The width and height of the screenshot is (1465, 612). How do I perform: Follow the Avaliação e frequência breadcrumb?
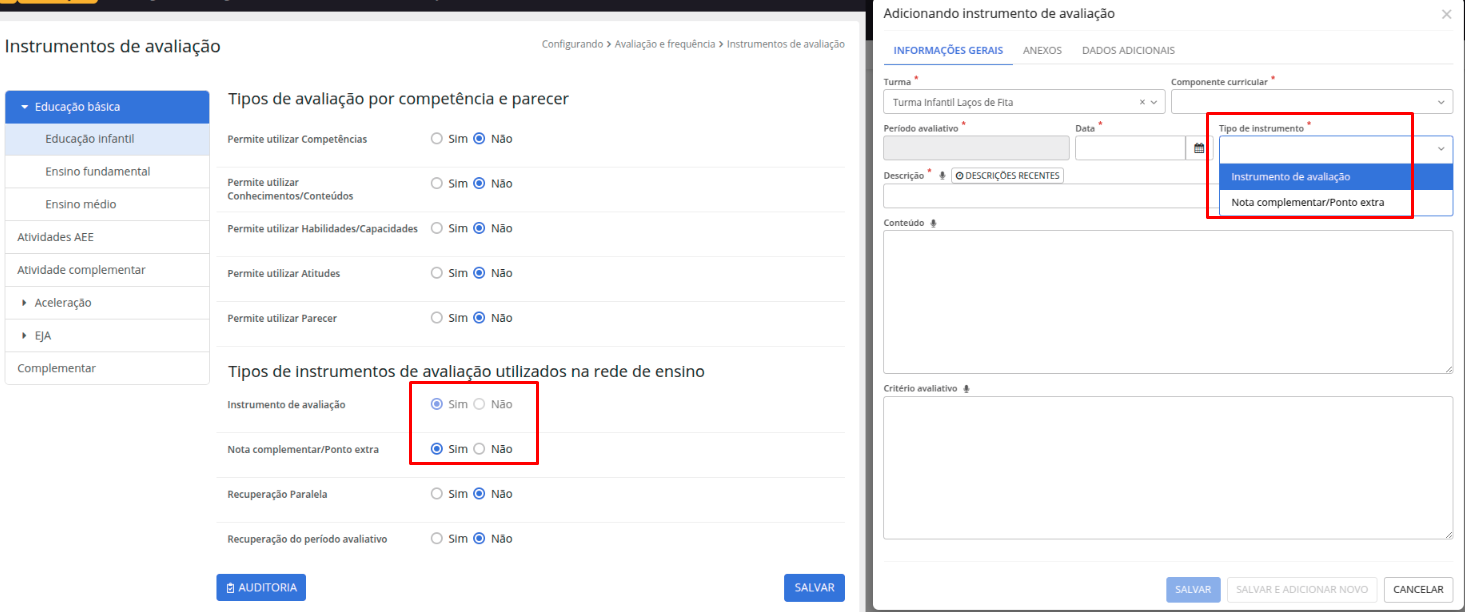click(x=665, y=44)
